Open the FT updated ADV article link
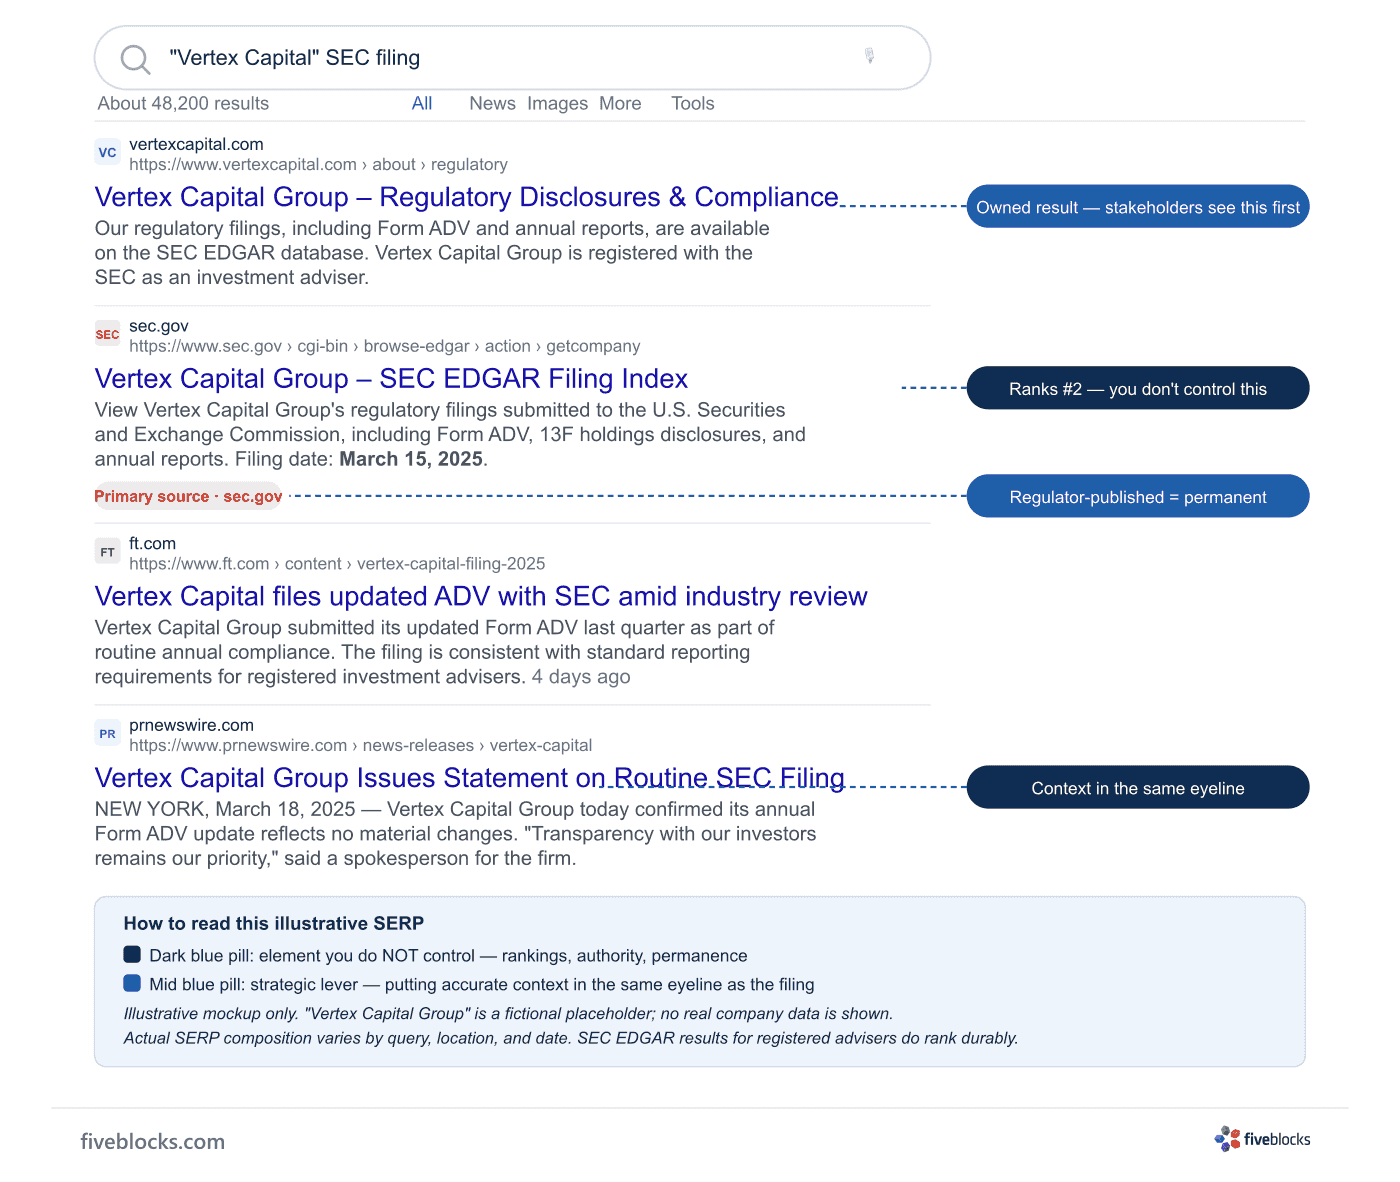Viewport: 1400px width, 1182px height. coord(481,596)
